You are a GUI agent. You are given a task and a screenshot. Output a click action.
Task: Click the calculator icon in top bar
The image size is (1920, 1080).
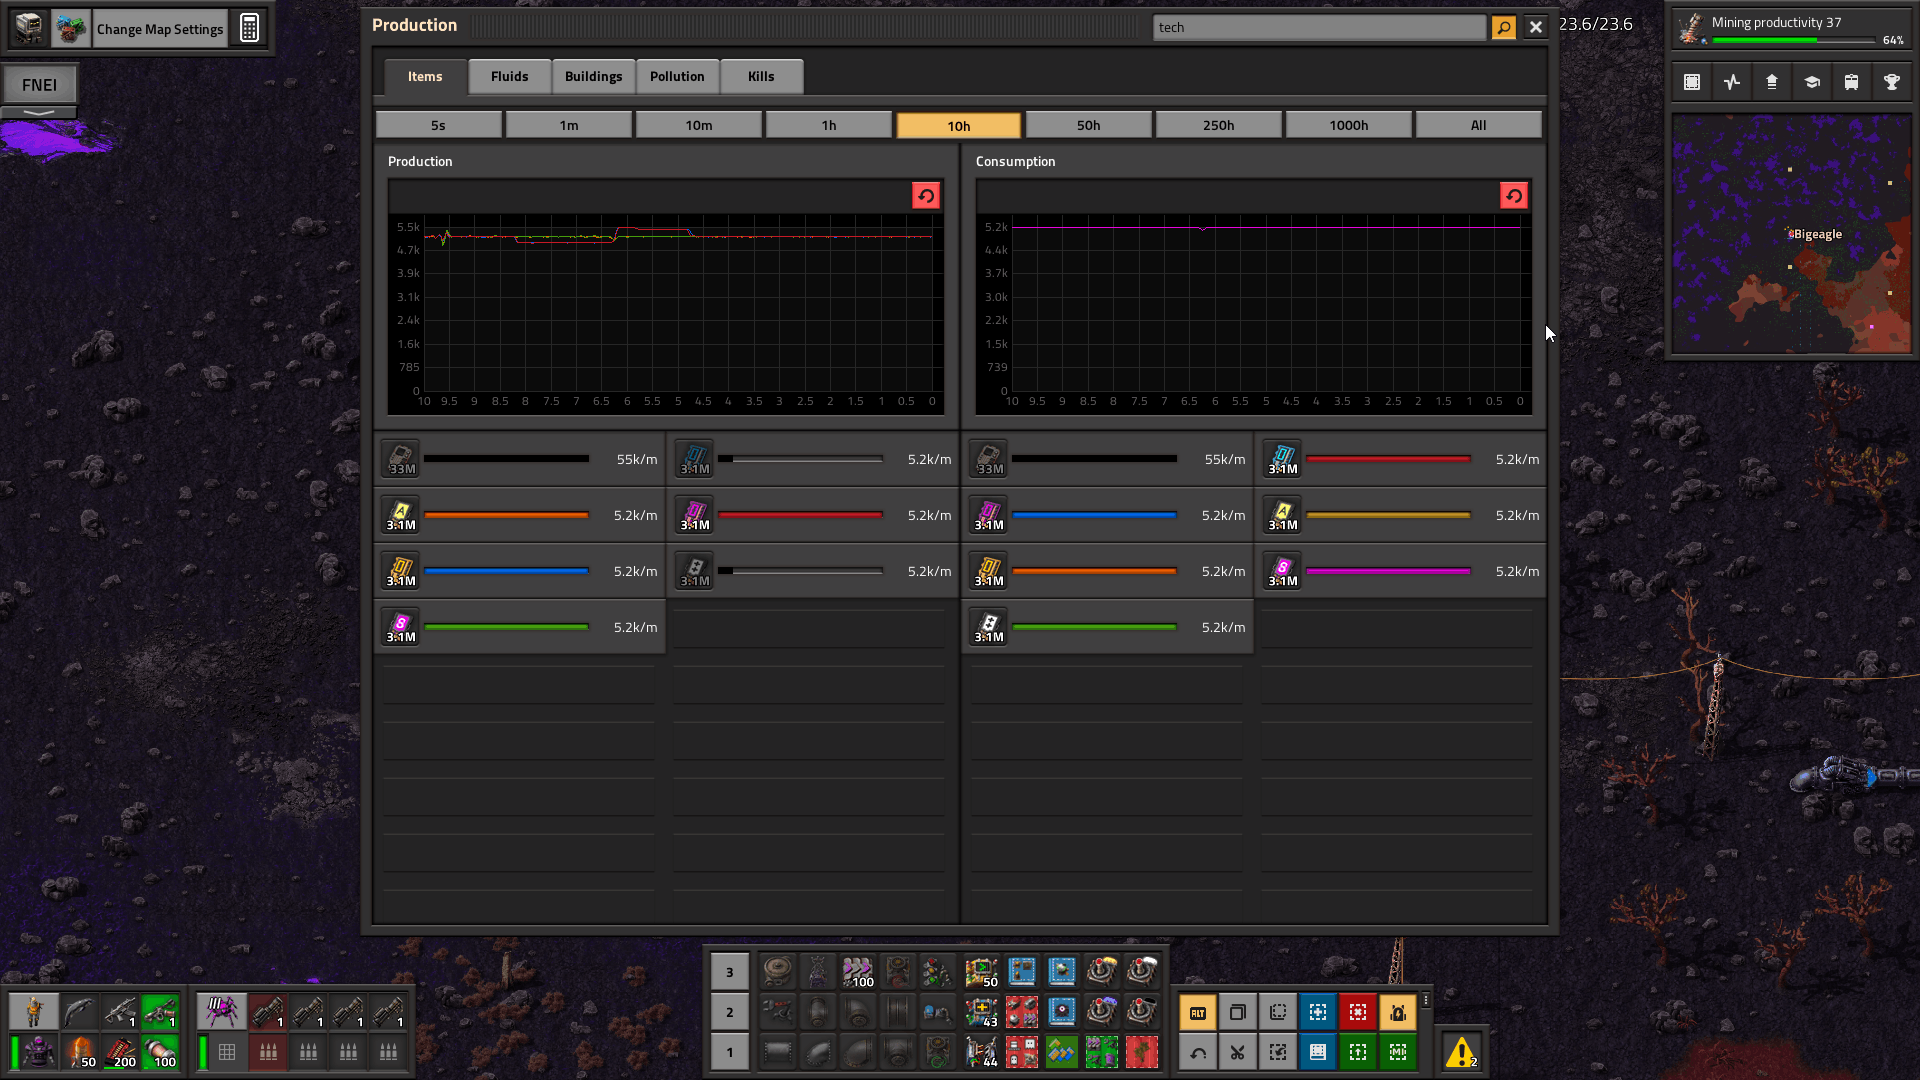(x=249, y=28)
